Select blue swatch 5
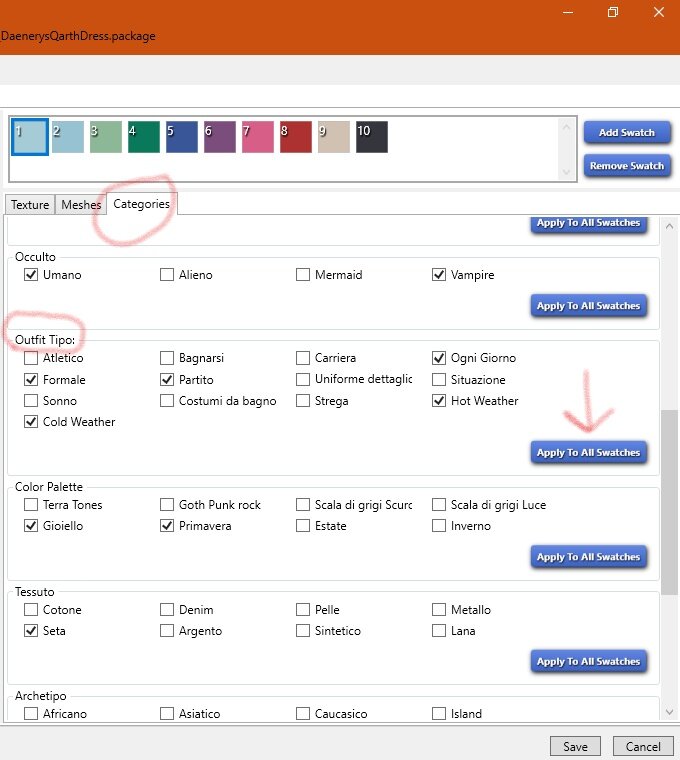The image size is (680, 760). click(182, 137)
